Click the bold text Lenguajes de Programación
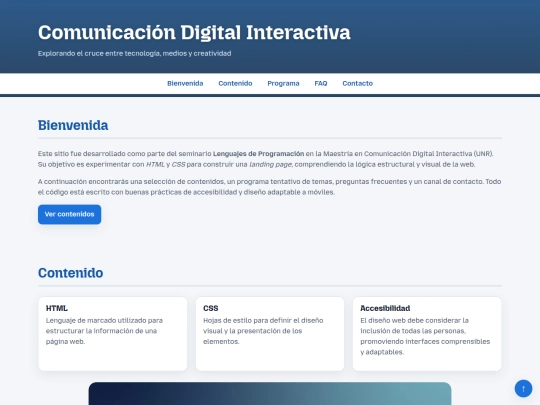The image size is (540, 405). tap(258, 154)
